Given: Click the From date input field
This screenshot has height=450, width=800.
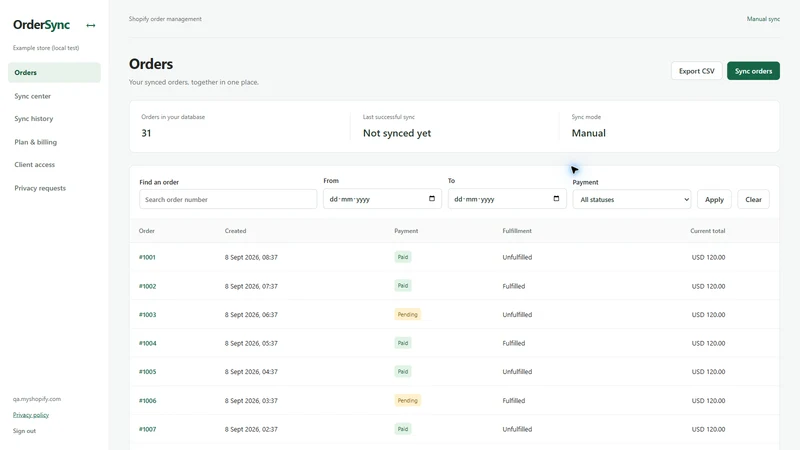Looking at the screenshot, I should [382, 199].
